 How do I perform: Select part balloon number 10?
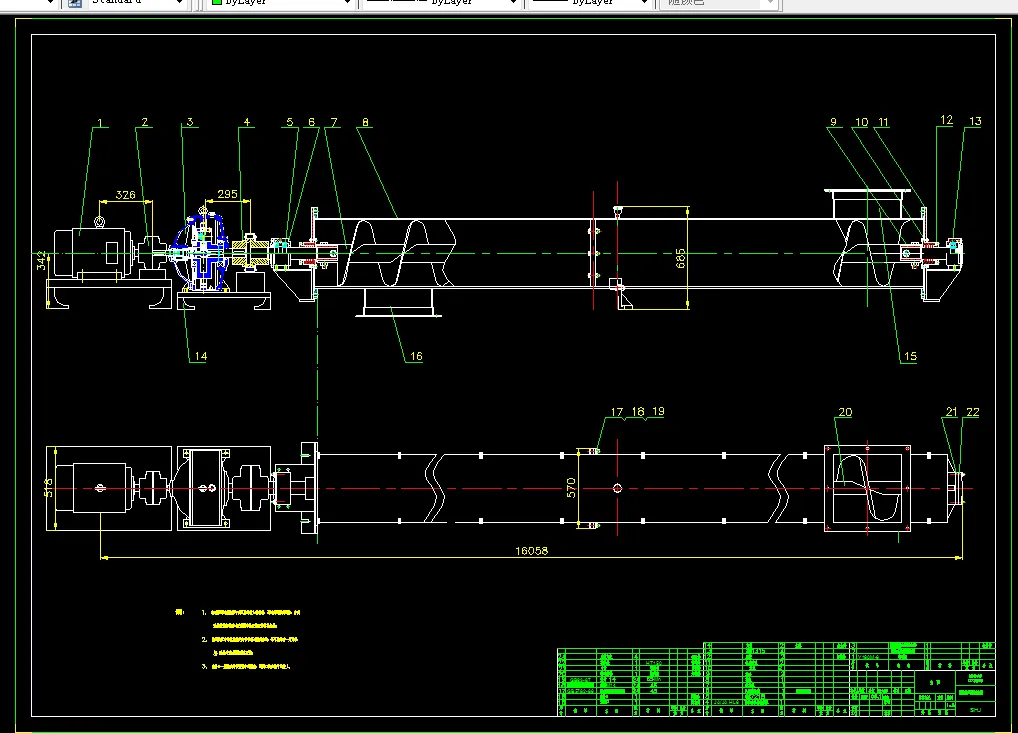862,122
